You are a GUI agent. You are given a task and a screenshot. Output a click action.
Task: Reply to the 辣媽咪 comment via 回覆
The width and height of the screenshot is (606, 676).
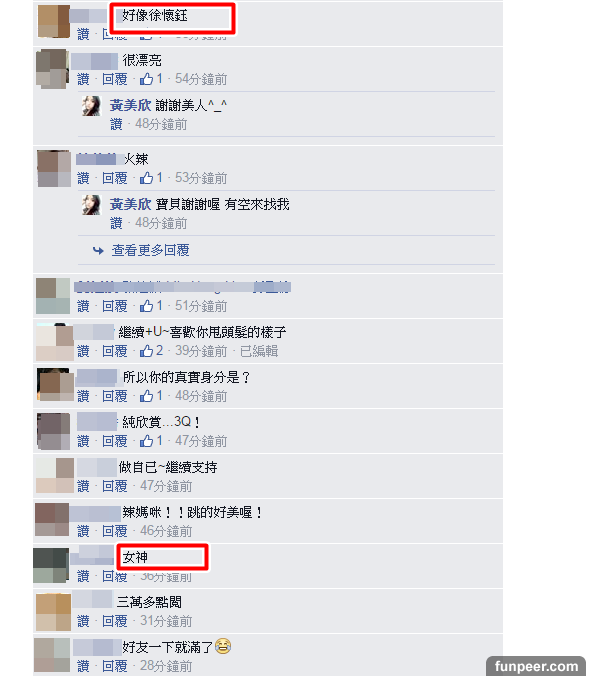(x=115, y=531)
